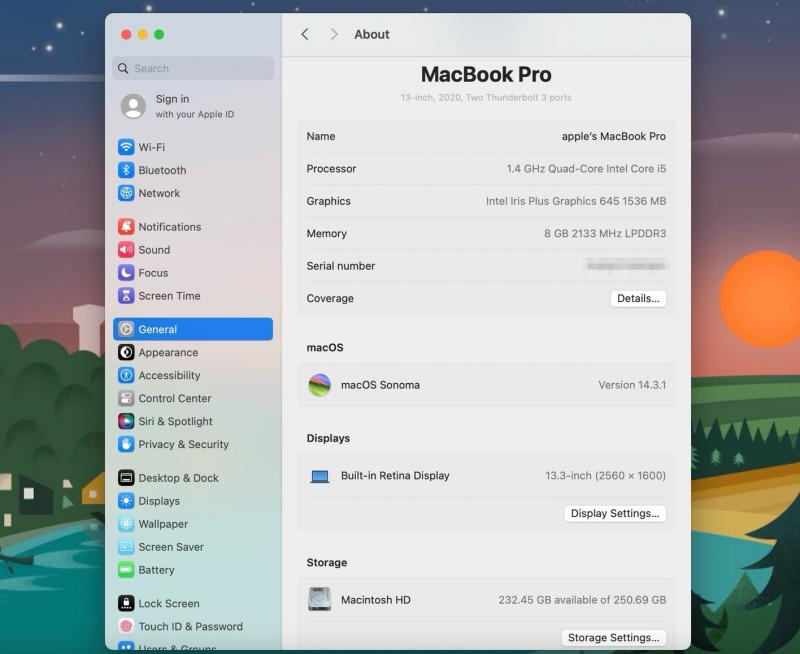
Task: Select the Accessibility icon
Action: coord(126,375)
